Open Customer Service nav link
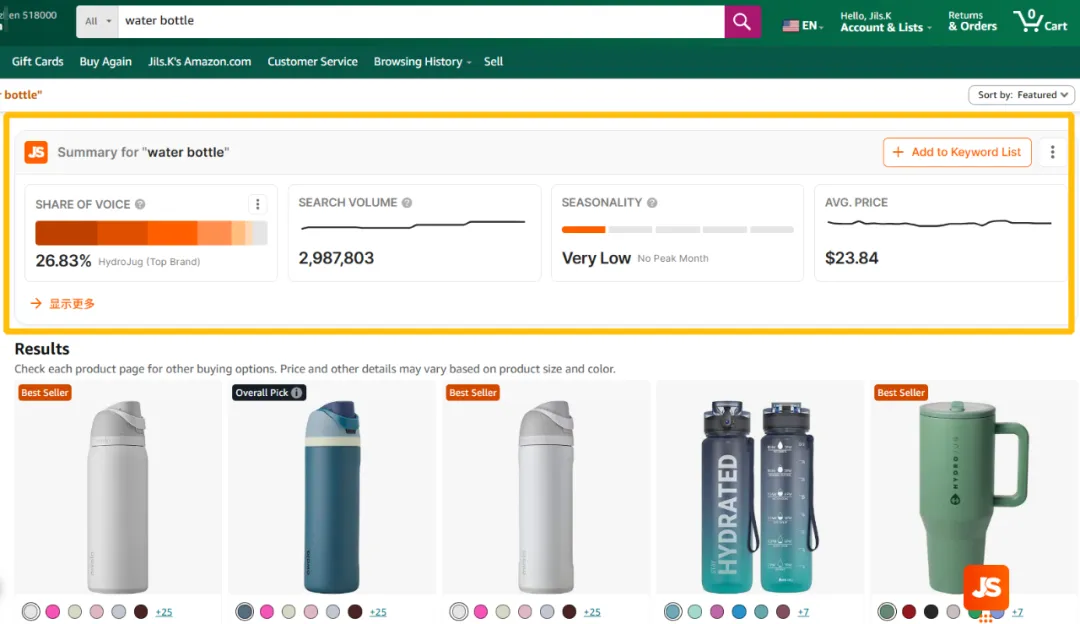This screenshot has width=1080, height=624. tap(313, 61)
